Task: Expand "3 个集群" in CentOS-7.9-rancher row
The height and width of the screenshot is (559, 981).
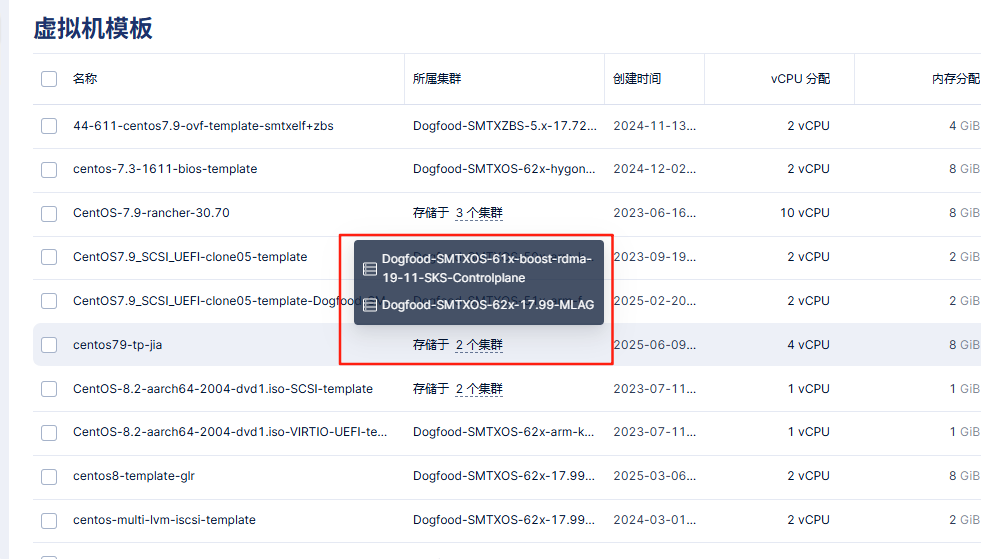Action: pos(479,213)
